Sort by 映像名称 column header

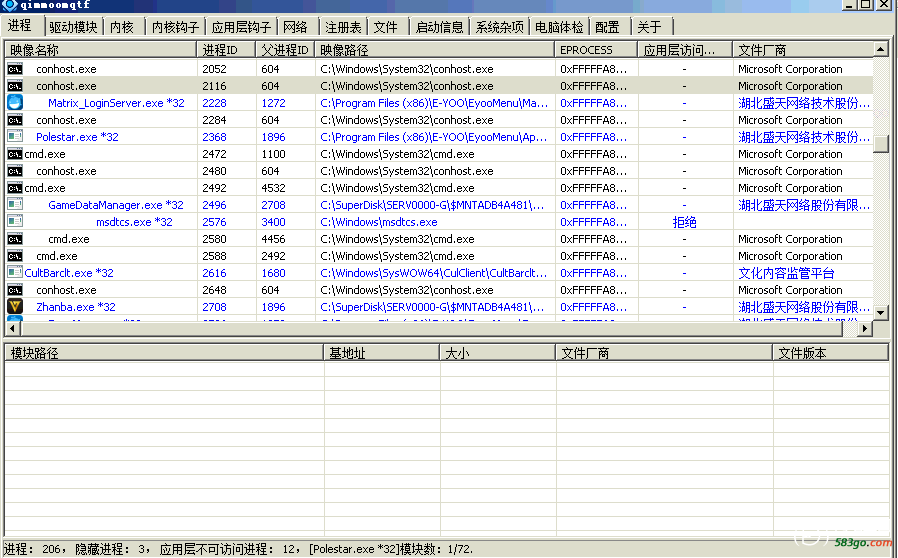101,50
